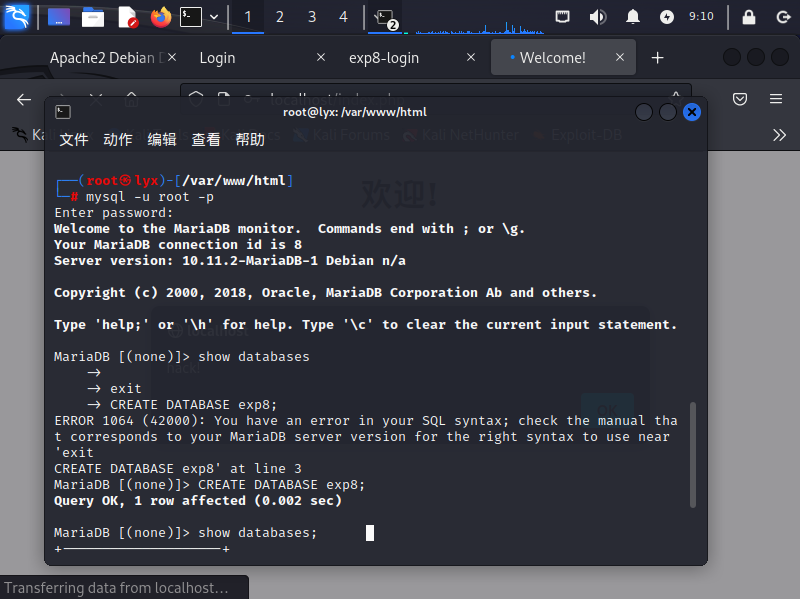Image resolution: width=800 pixels, height=599 pixels.
Task: Open the 动作 menu in terminal
Action: 118,139
